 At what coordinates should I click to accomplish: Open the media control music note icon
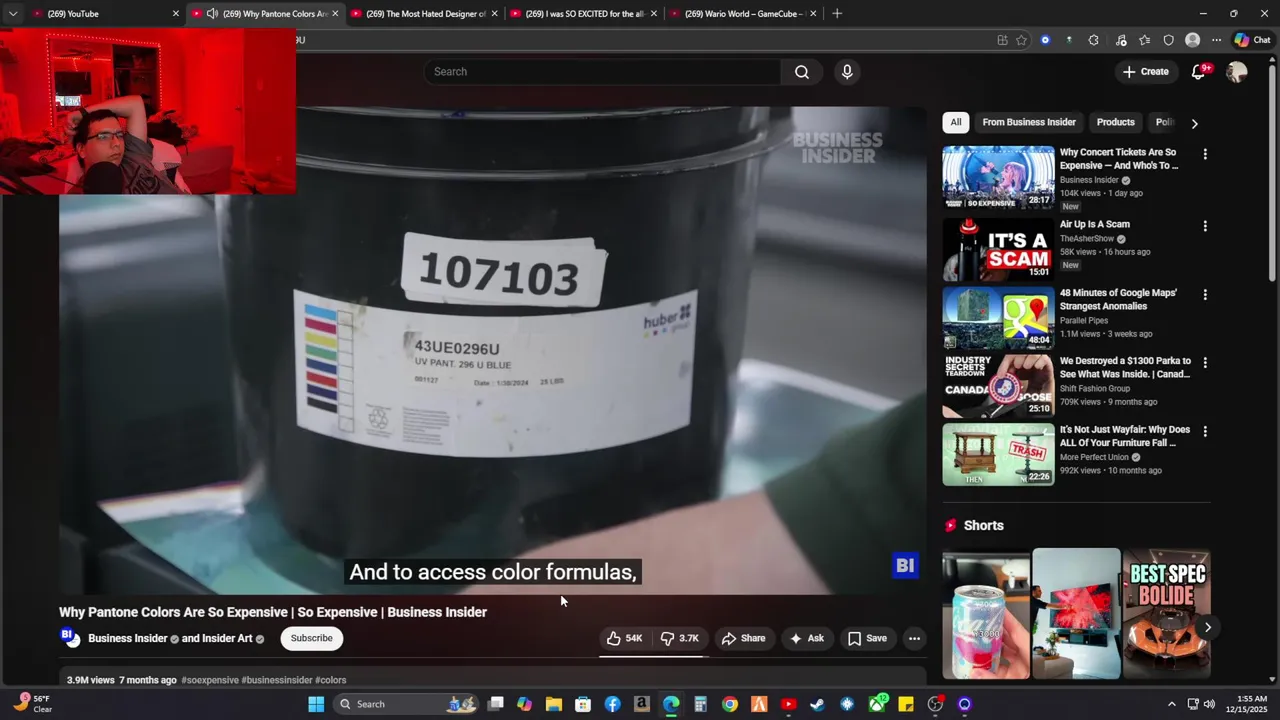coord(1120,40)
